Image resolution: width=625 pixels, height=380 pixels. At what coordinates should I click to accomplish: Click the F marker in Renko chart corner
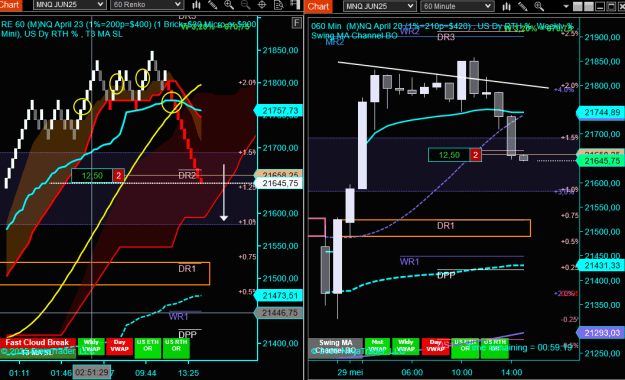(x=297, y=23)
